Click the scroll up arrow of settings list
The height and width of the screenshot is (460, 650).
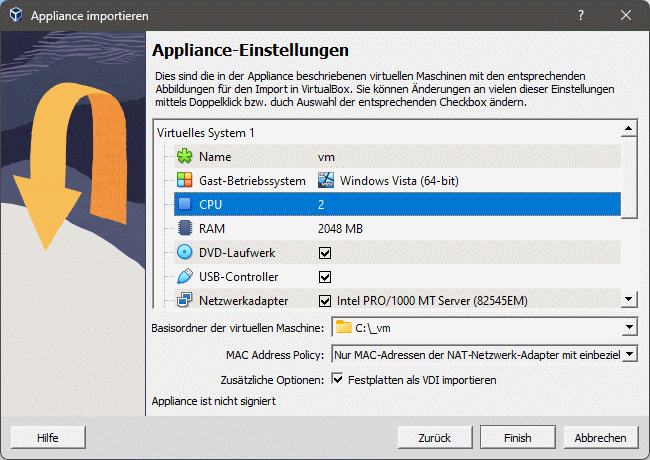point(629,129)
